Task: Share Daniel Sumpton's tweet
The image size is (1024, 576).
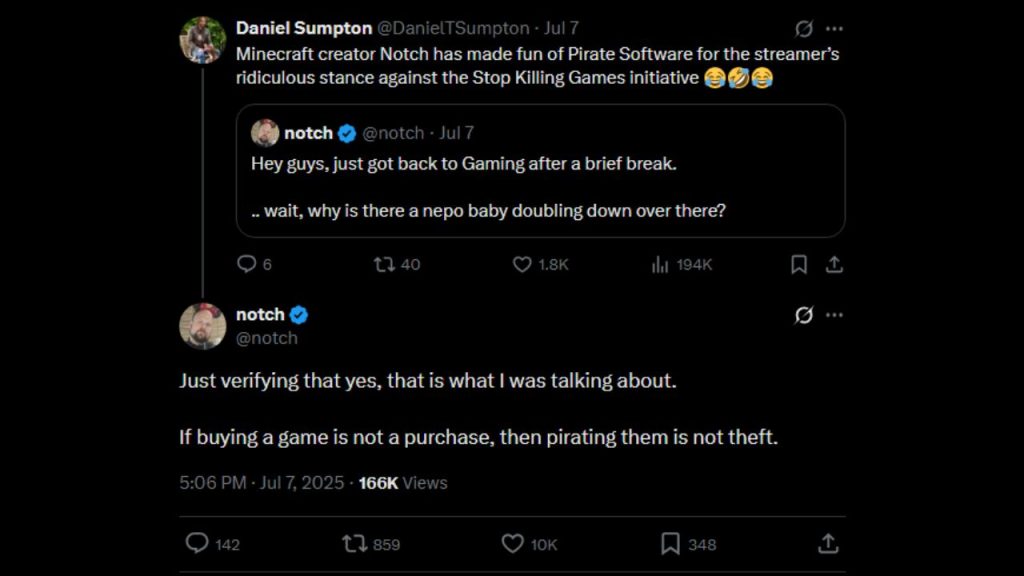Action: [834, 264]
